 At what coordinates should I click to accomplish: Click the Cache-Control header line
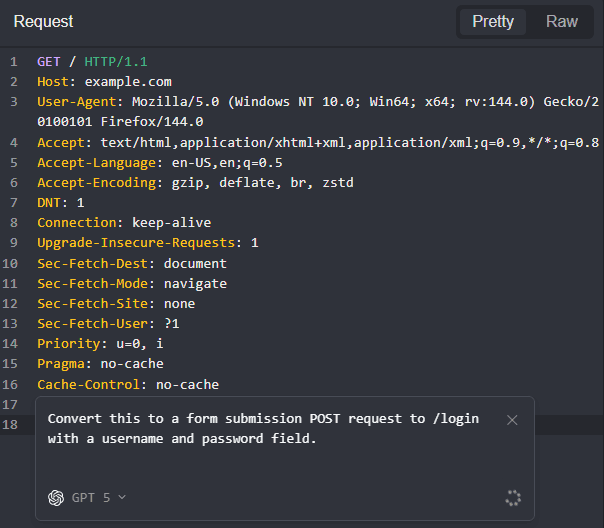point(127,384)
